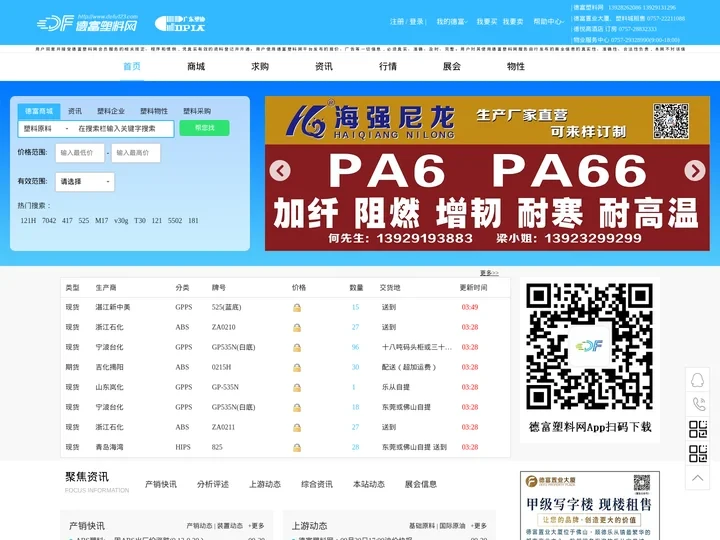This screenshot has width=720, height=540.
Task: Click hot search term 5502
Action: [175, 221]
